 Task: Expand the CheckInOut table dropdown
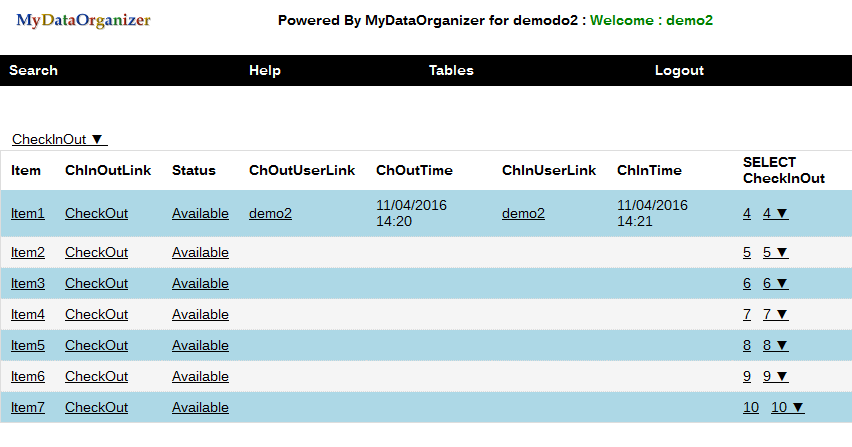[x=59, y=139]
